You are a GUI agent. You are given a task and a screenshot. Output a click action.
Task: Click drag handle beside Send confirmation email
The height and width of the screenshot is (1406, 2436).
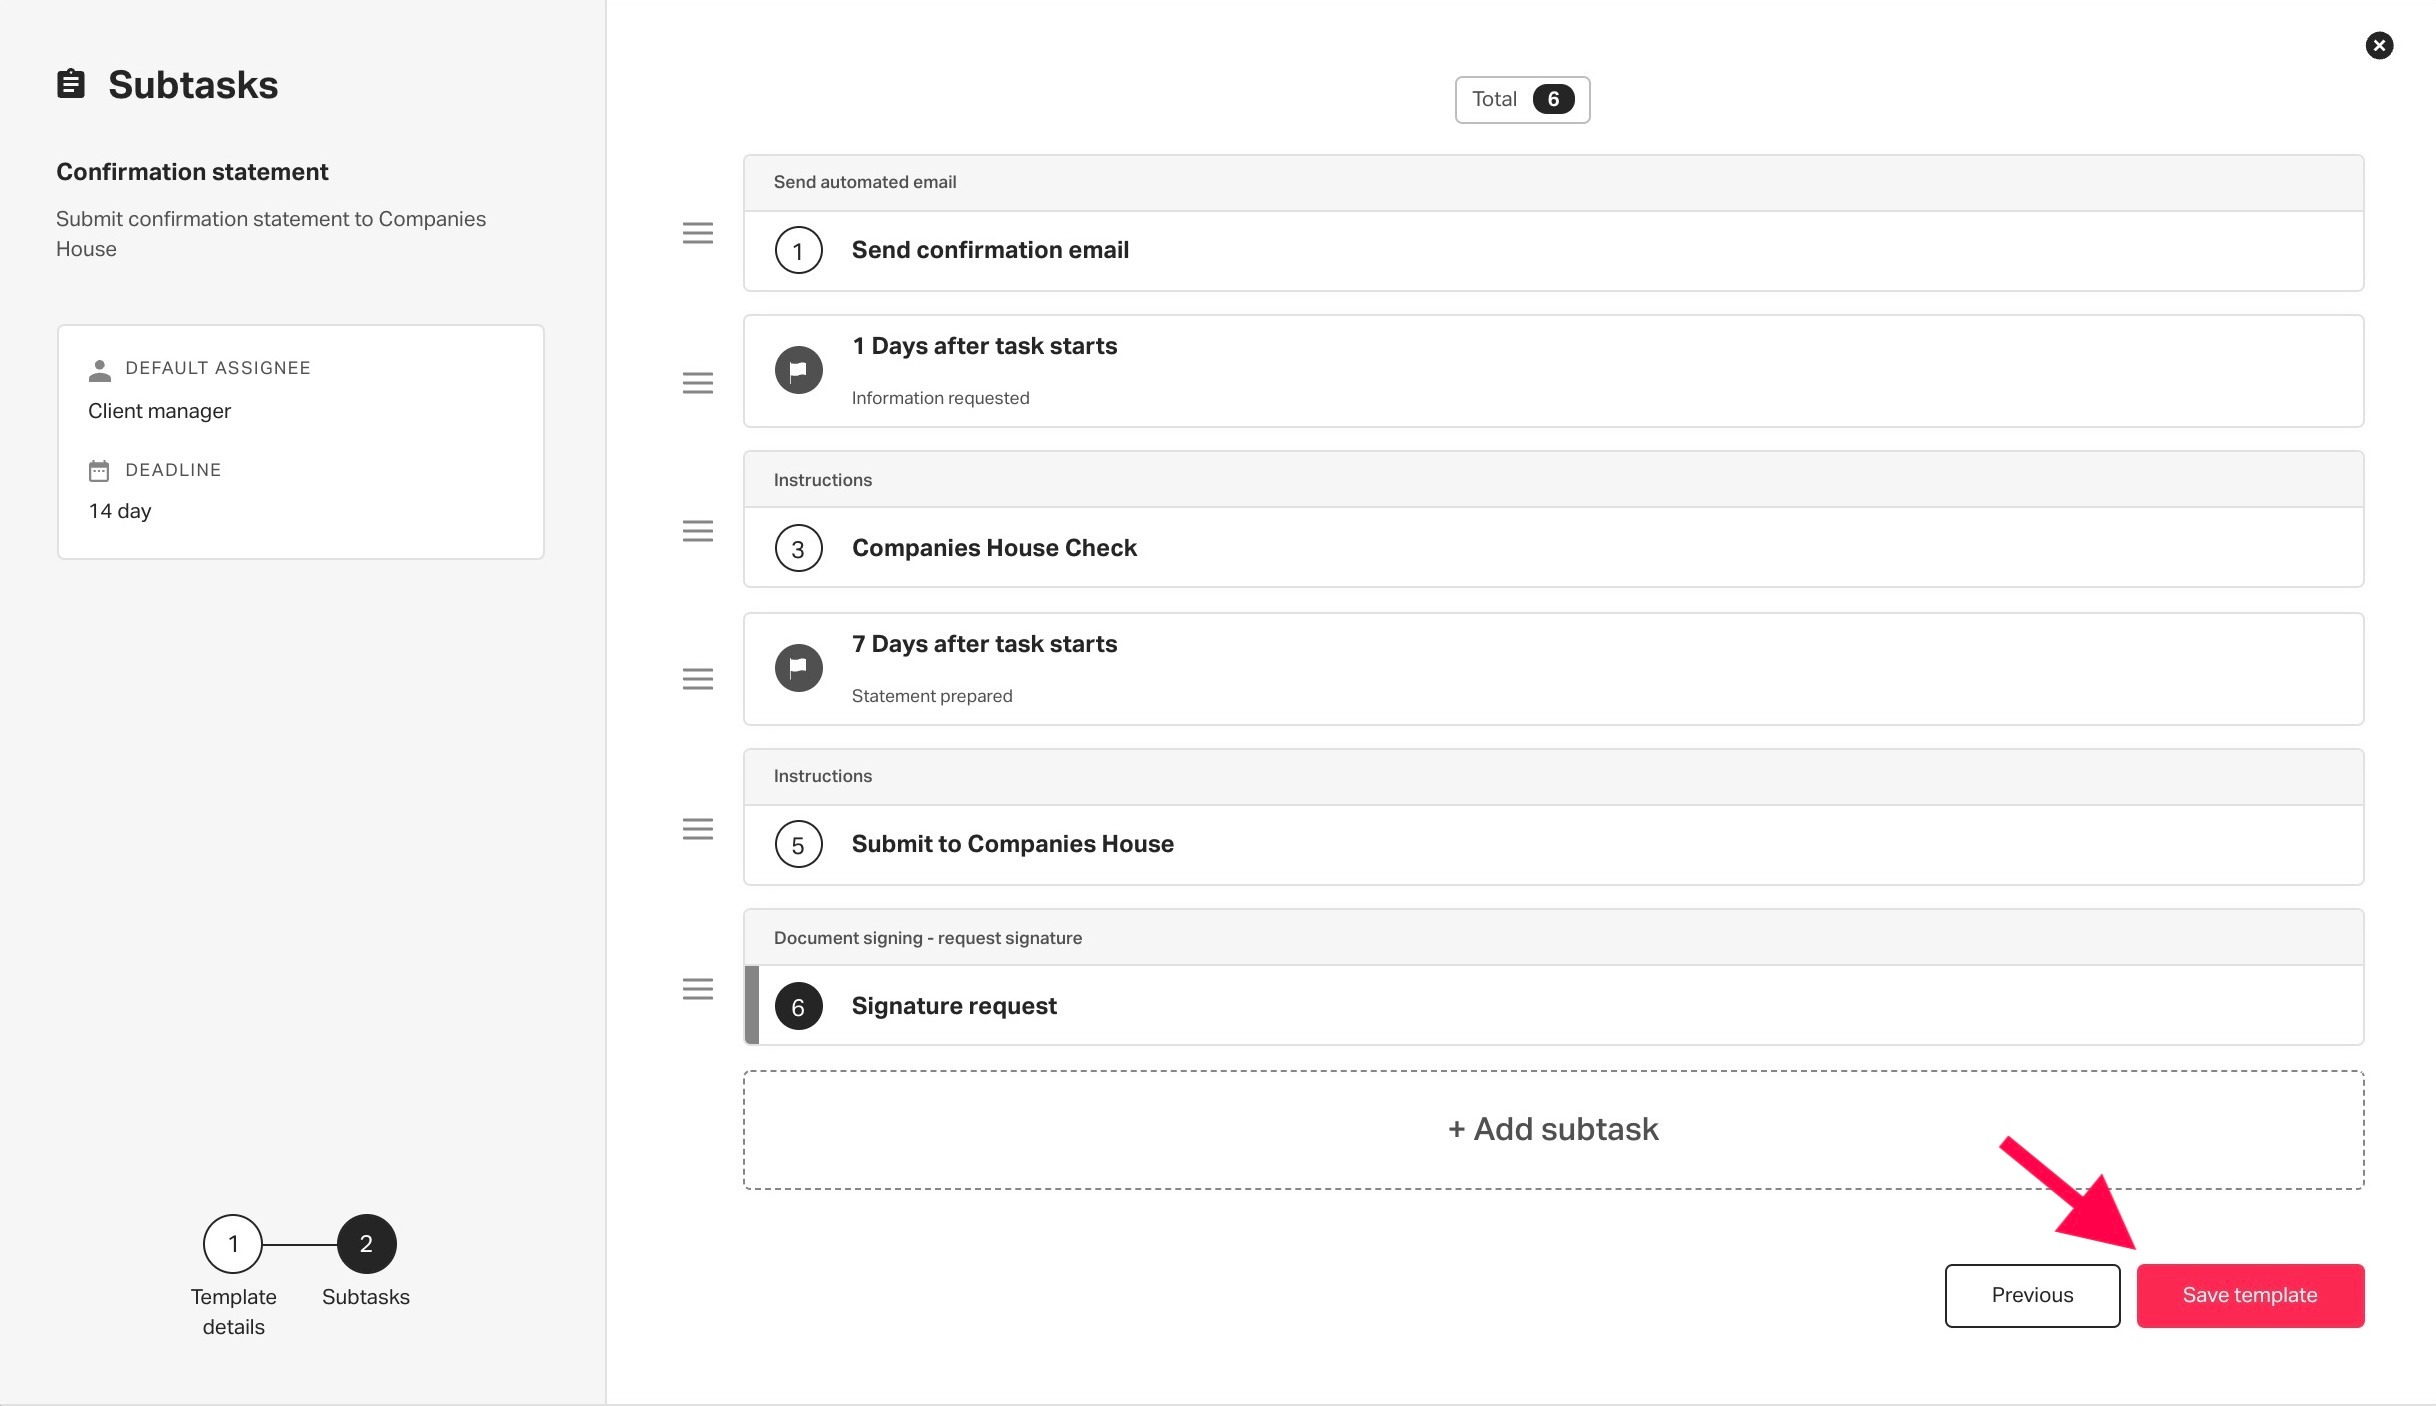click(698, 233)
